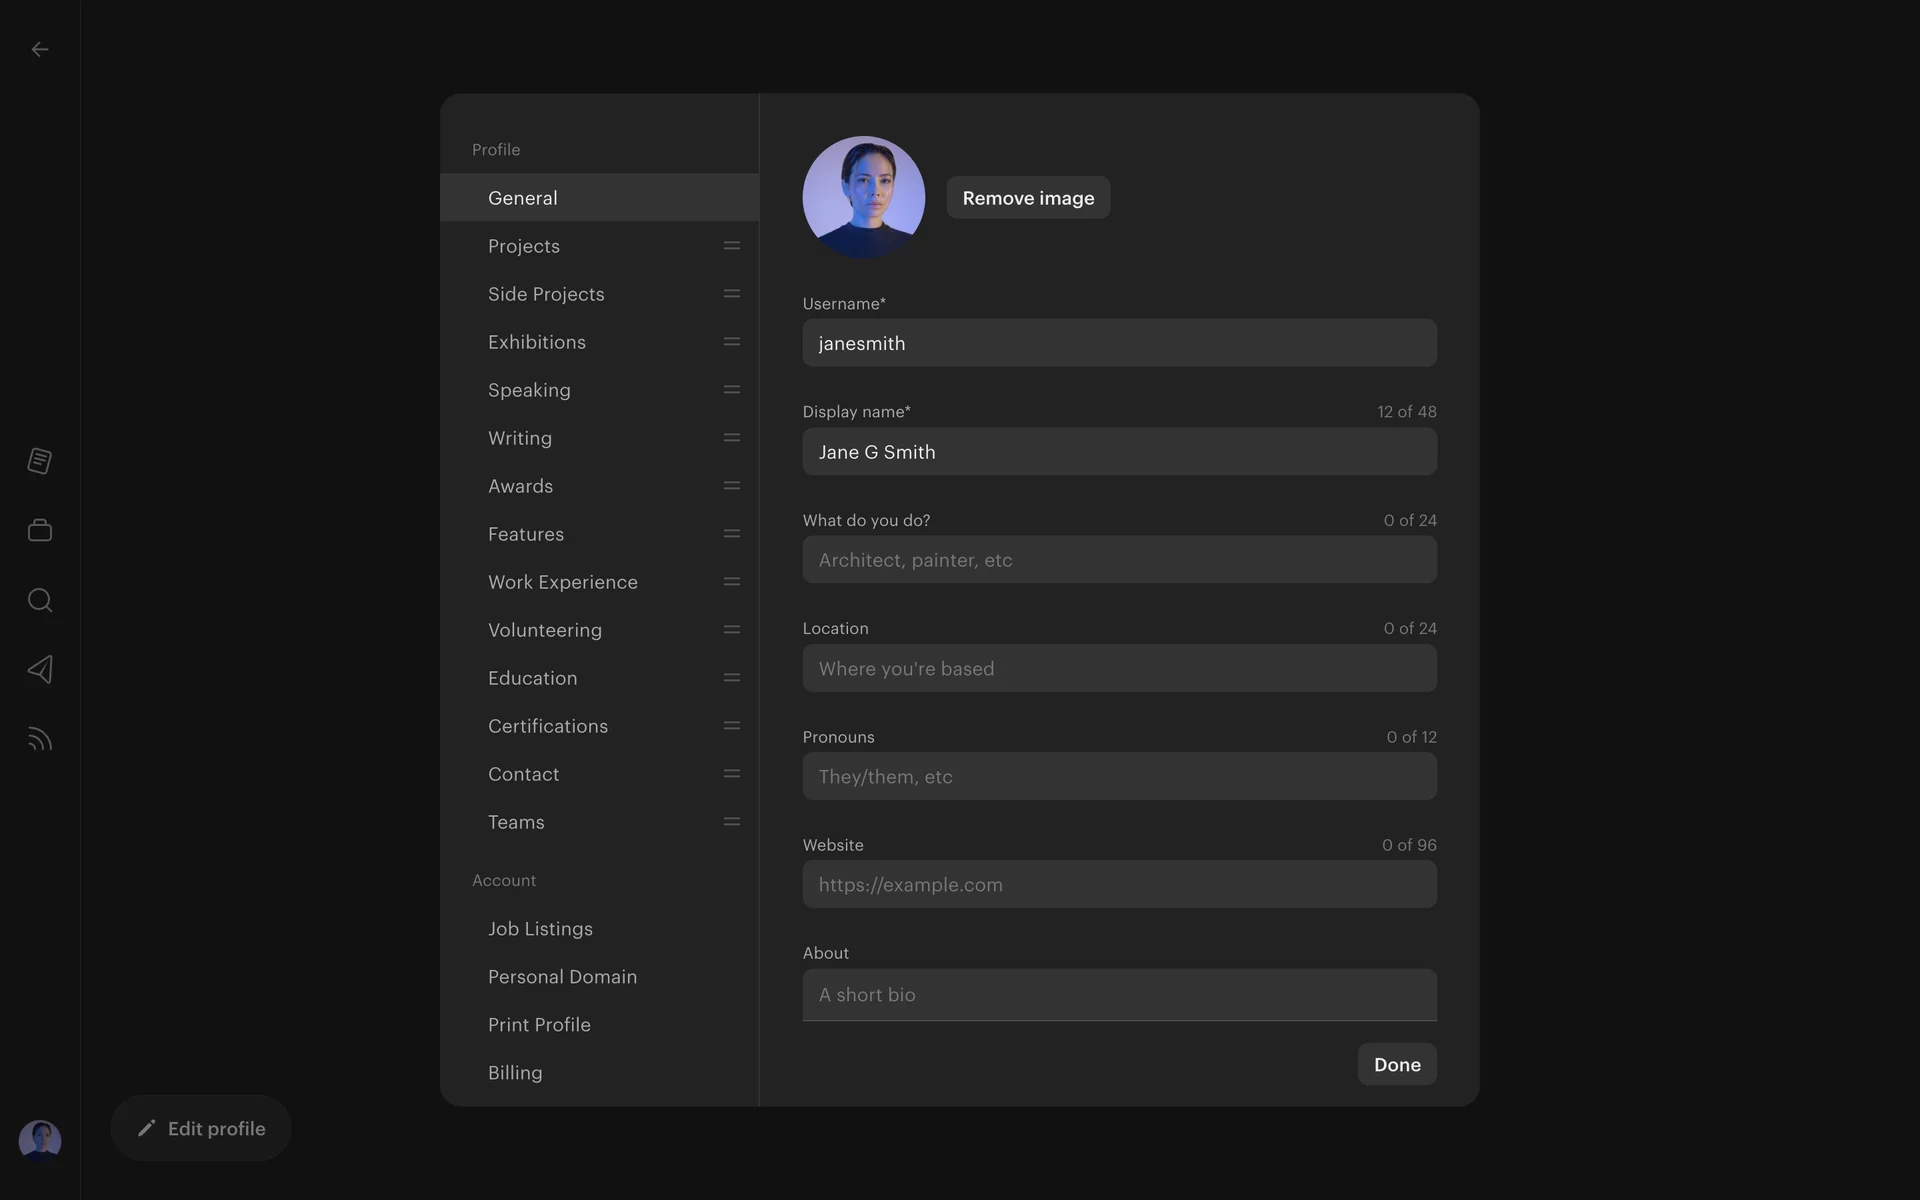Click user avatar in bottom-left corner
The height and width of the screenshot is (1200, 1920).
(x=40, y=1140)
